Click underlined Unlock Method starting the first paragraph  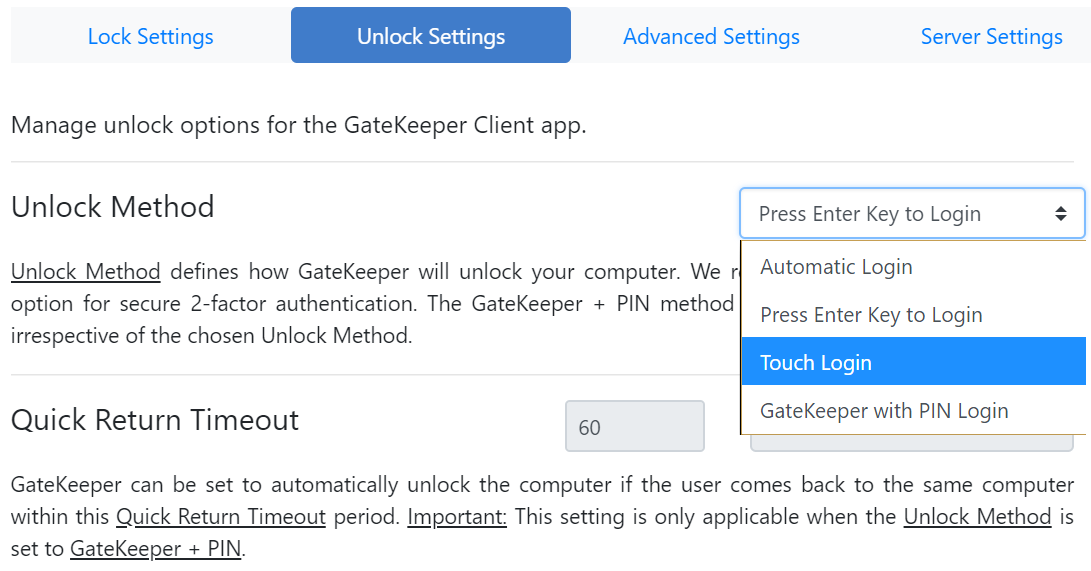click(x=86, y=272)
